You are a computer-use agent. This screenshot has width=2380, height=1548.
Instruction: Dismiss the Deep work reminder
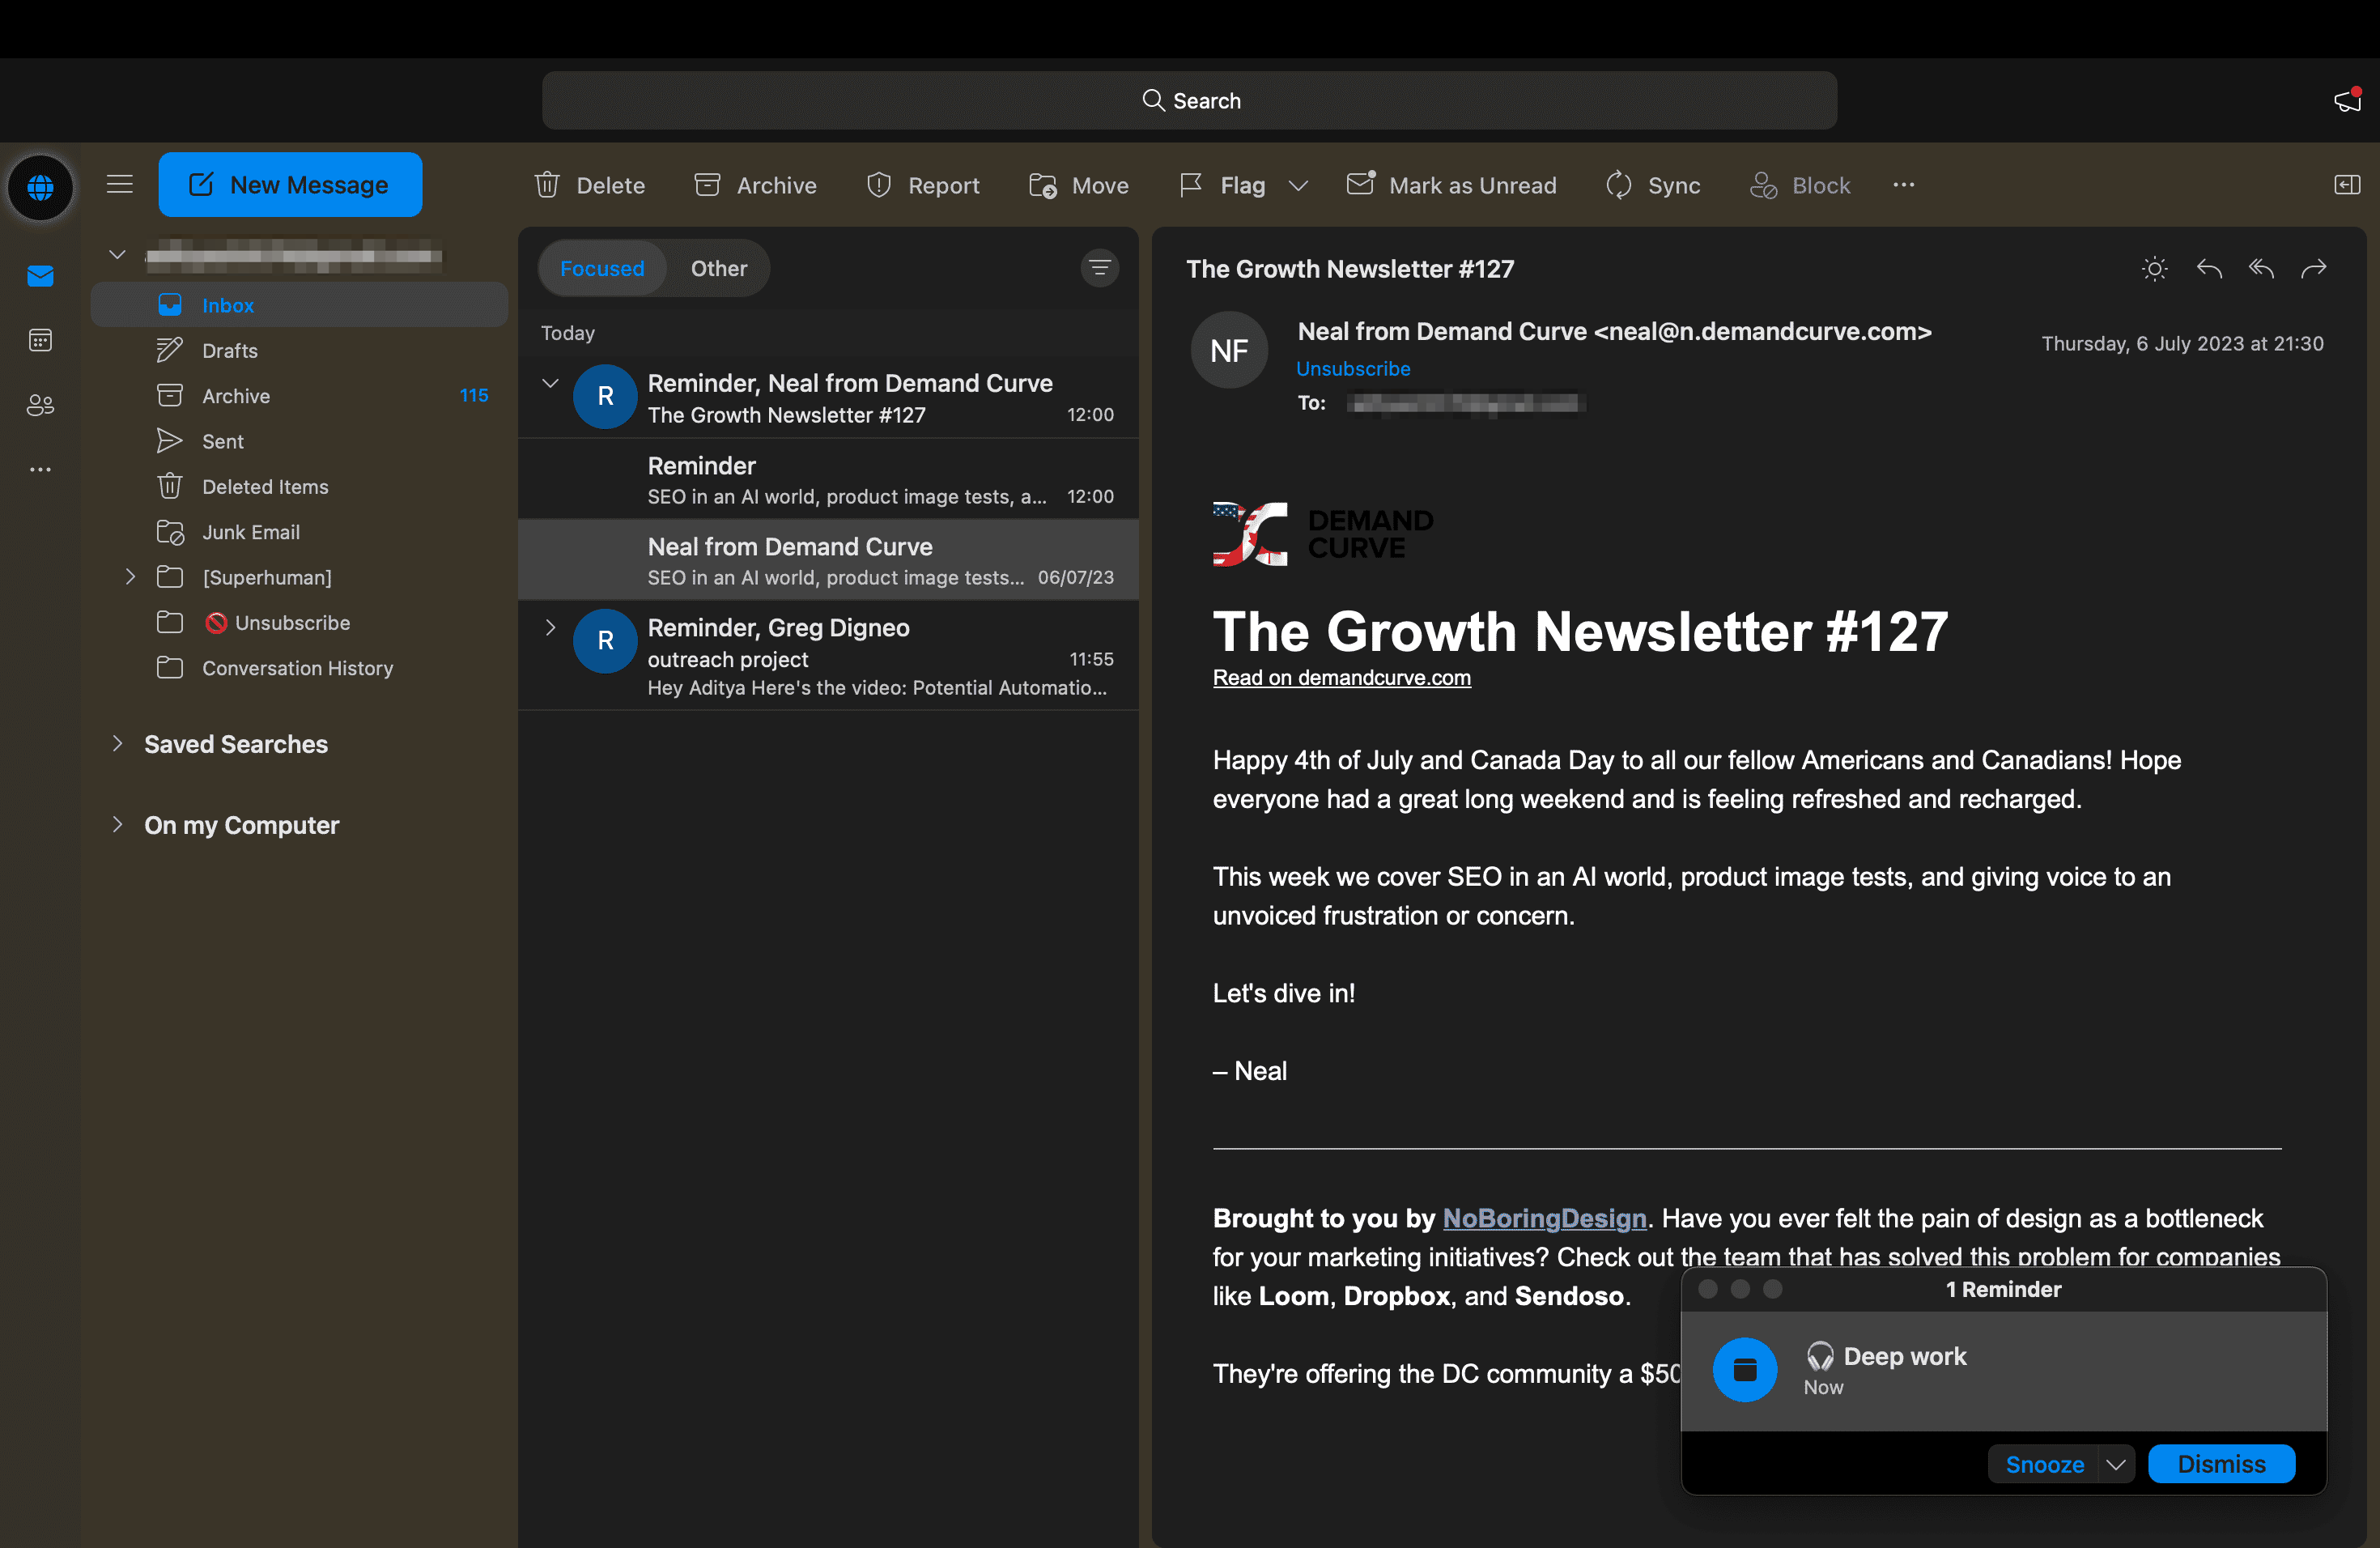[x=2221, y=1463]
